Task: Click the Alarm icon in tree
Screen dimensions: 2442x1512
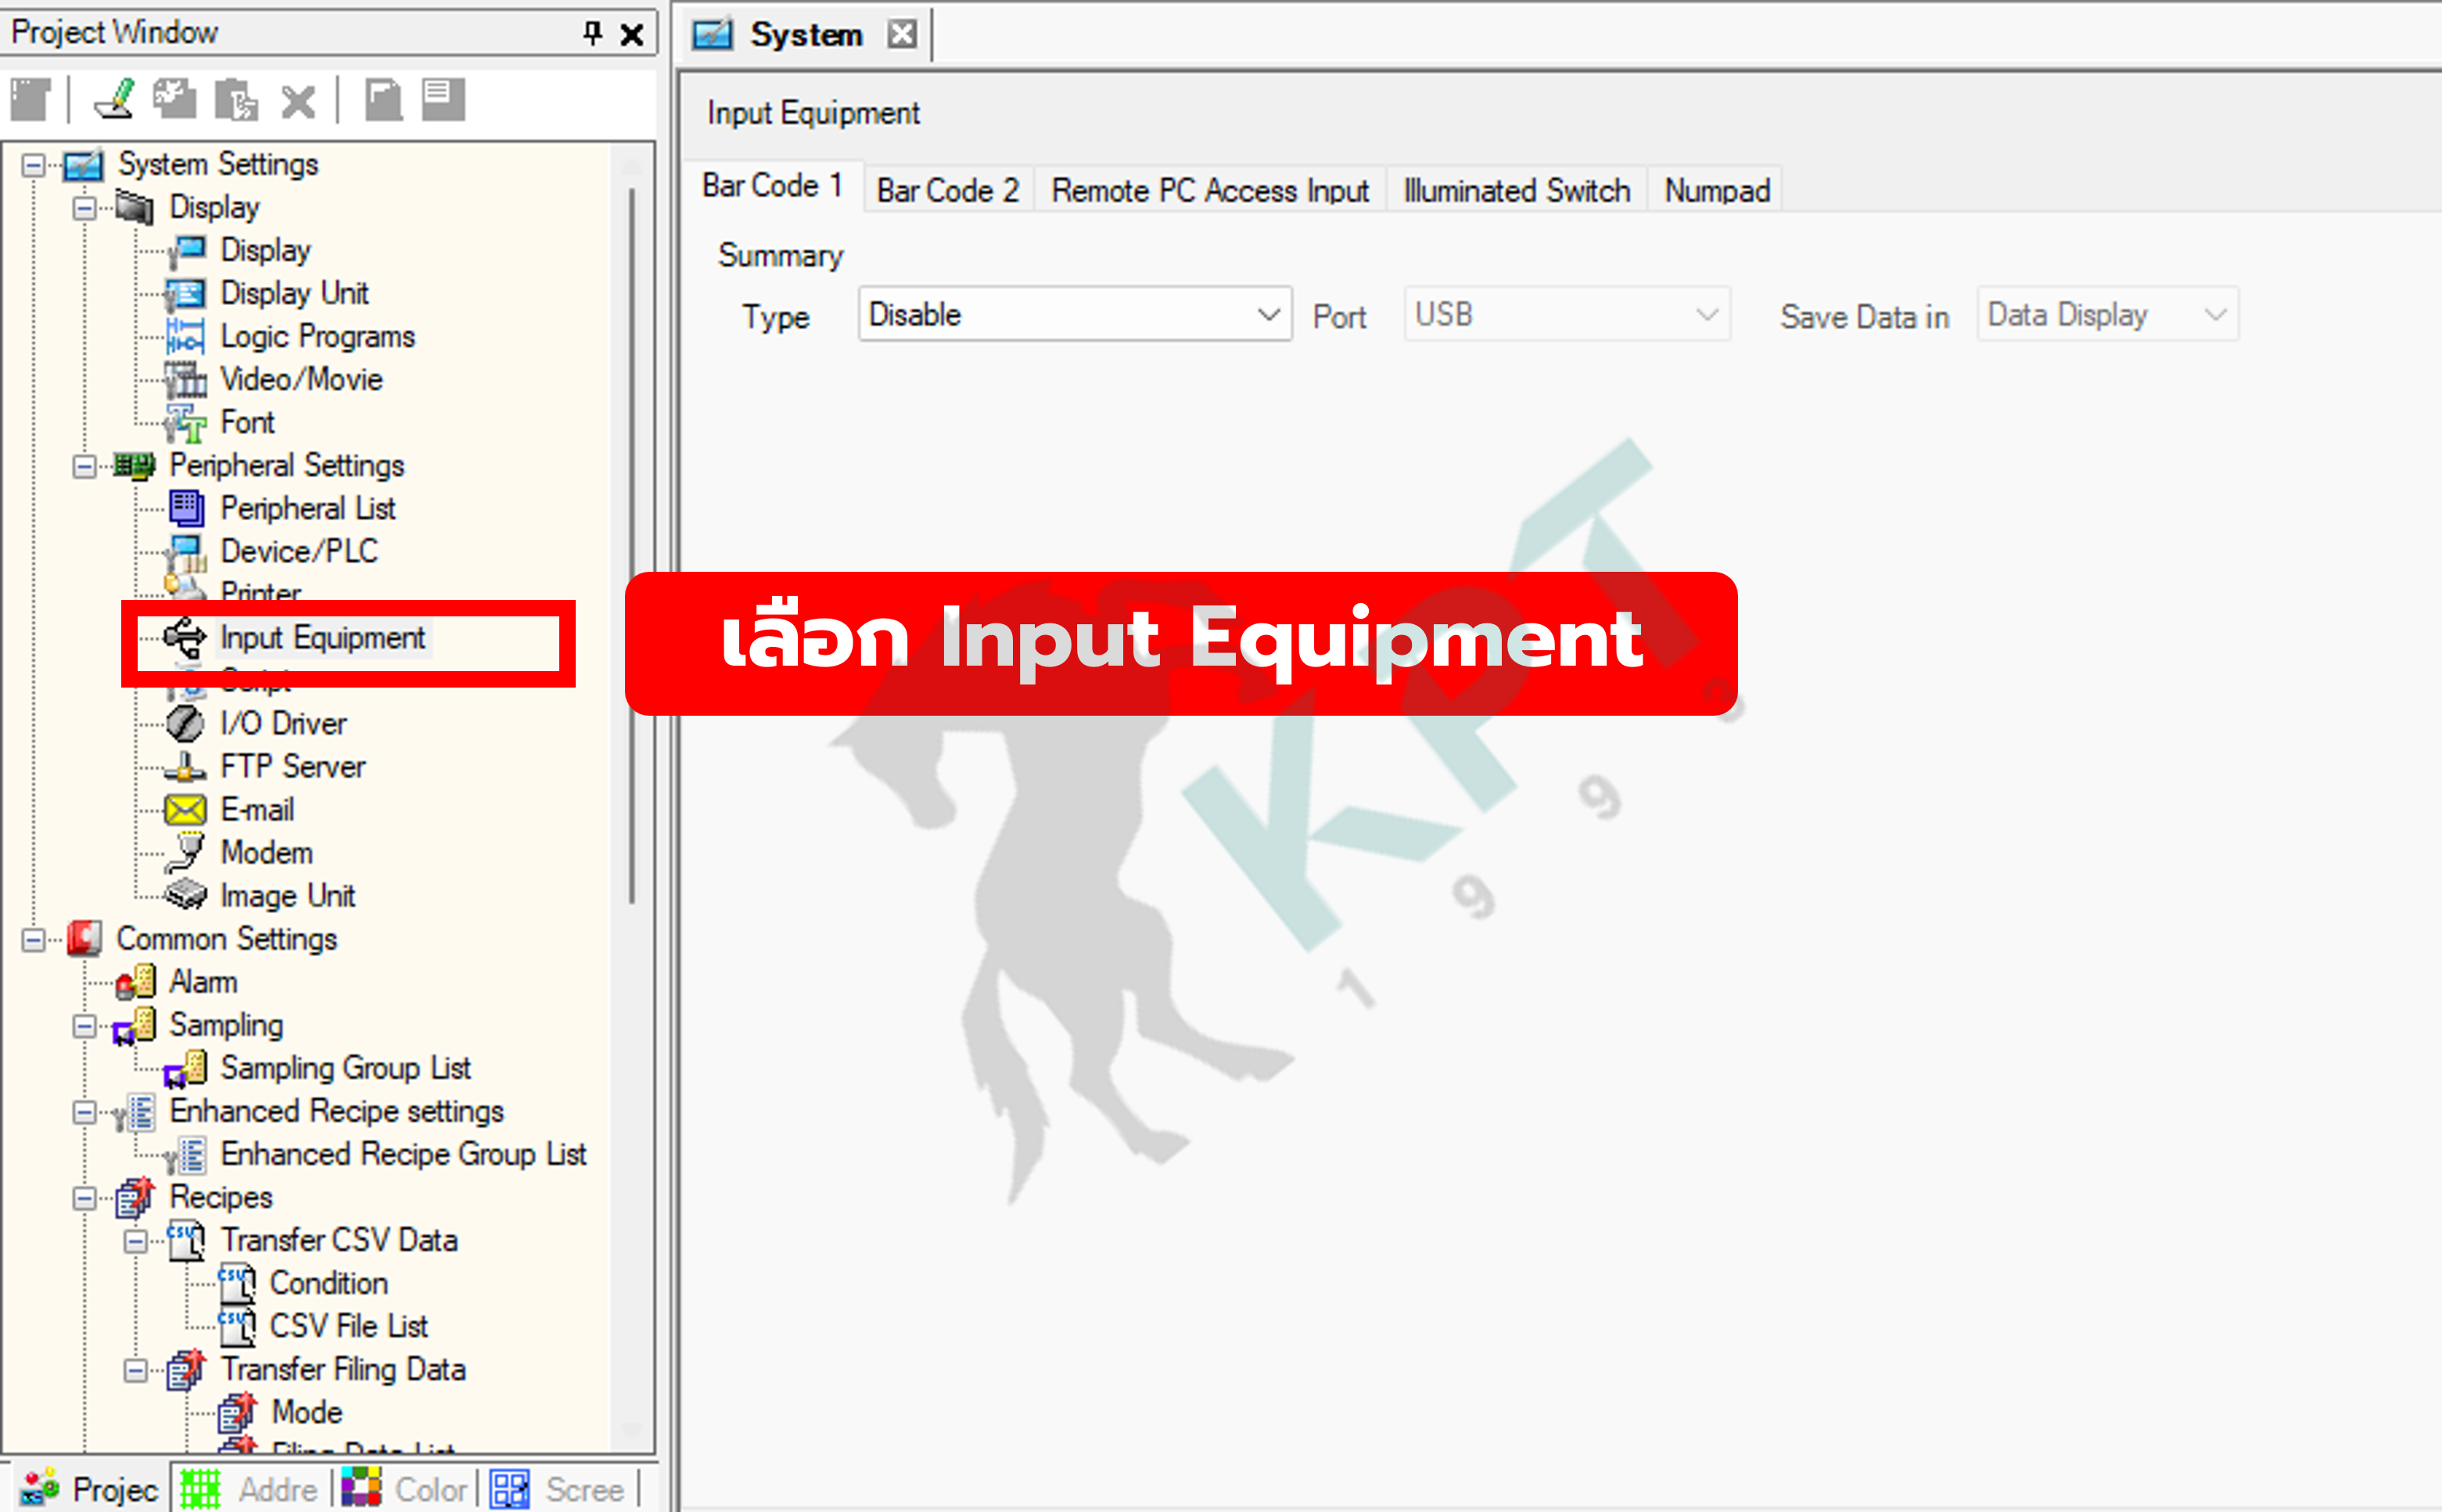Action: click(x=135, y=982)
